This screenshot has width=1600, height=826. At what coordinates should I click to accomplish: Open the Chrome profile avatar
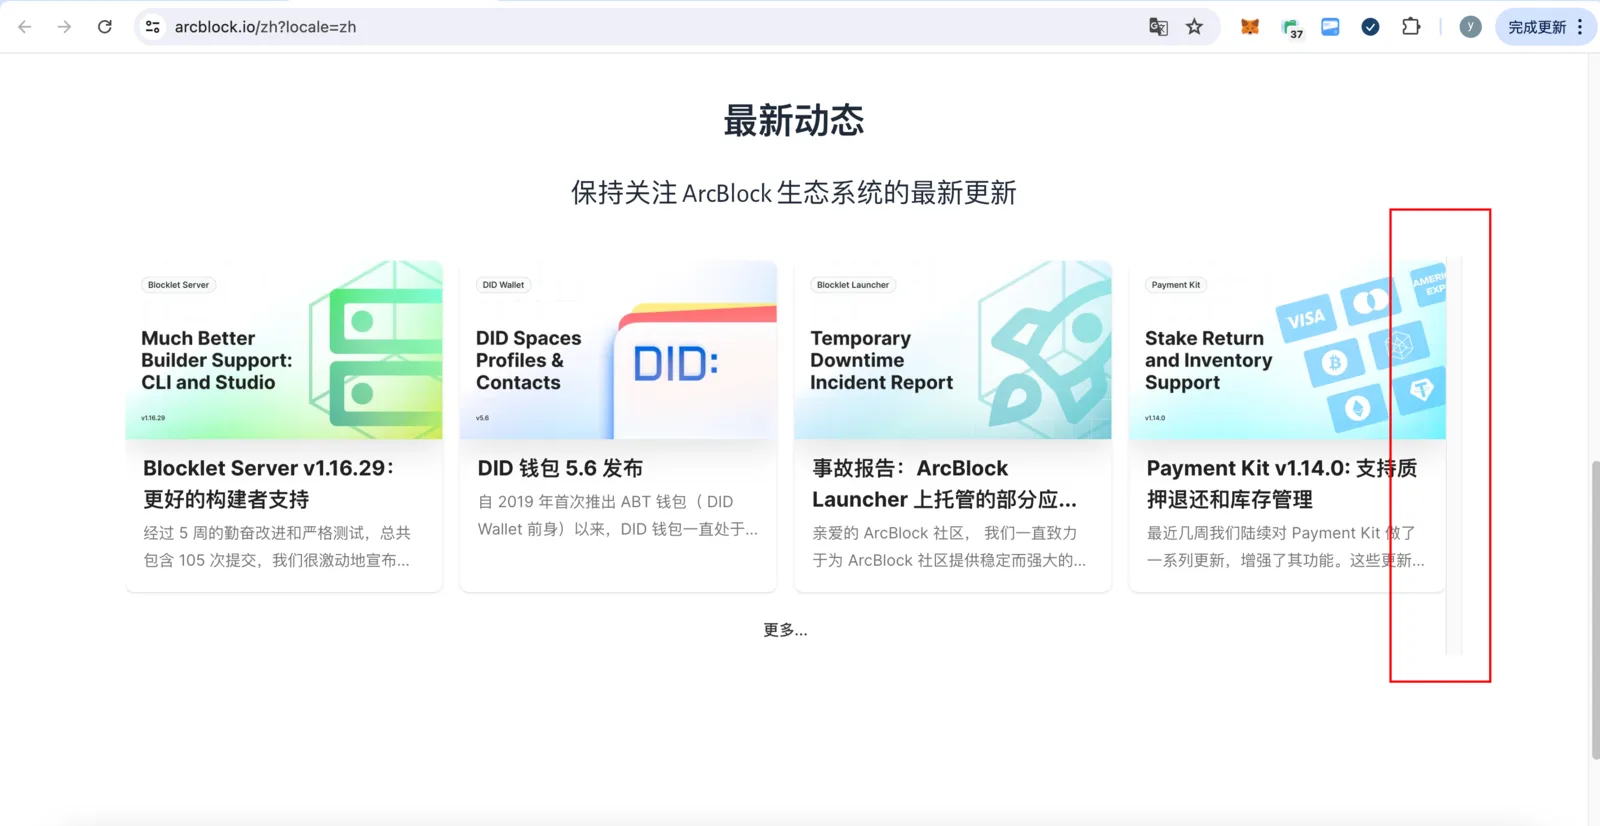pos(1470,27)
